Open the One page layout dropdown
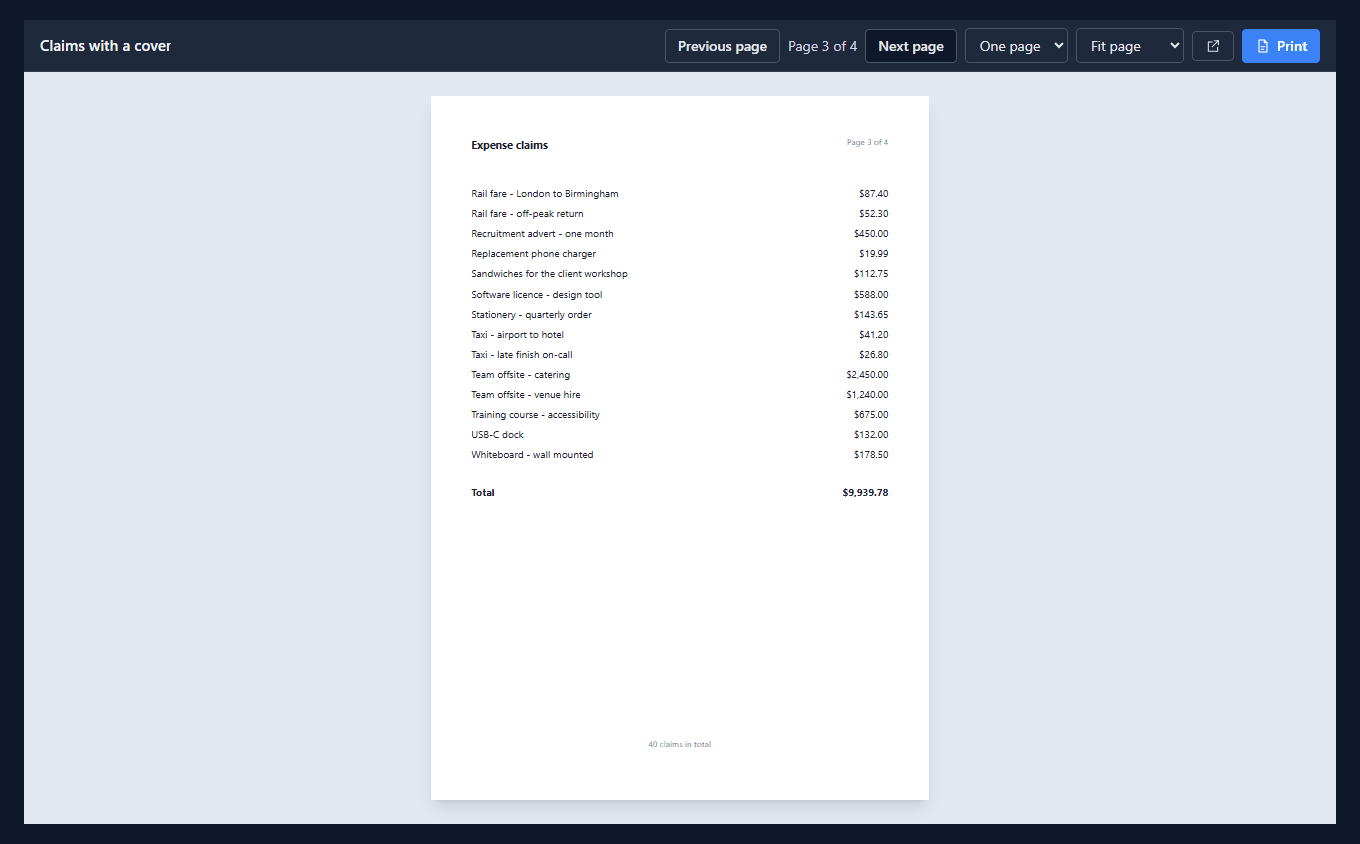The image size is (1360, 844). coord(1016,46)
